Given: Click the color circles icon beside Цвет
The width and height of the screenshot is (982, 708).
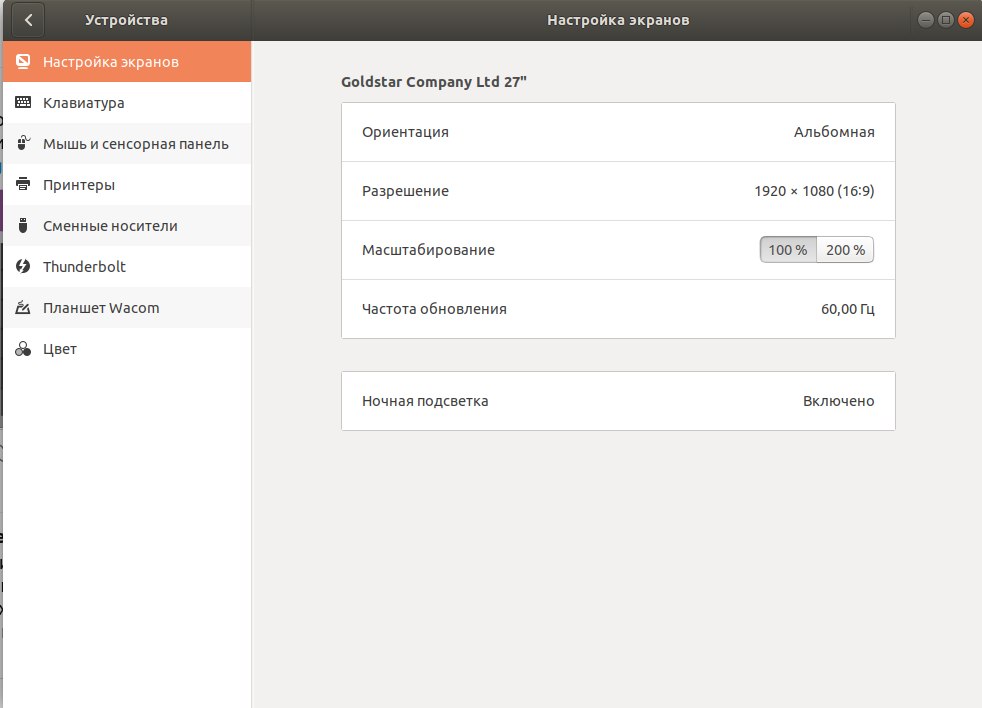Looking at the screenshot, I should pyautogui.click(x=23, y=349).
